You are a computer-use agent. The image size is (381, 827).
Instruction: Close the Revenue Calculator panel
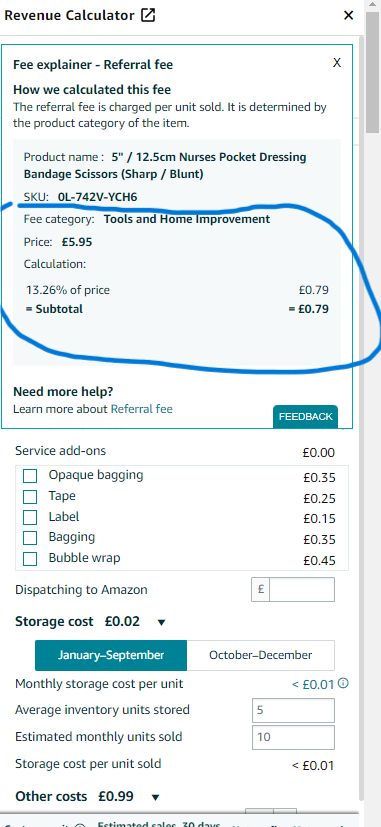(348, 15)
